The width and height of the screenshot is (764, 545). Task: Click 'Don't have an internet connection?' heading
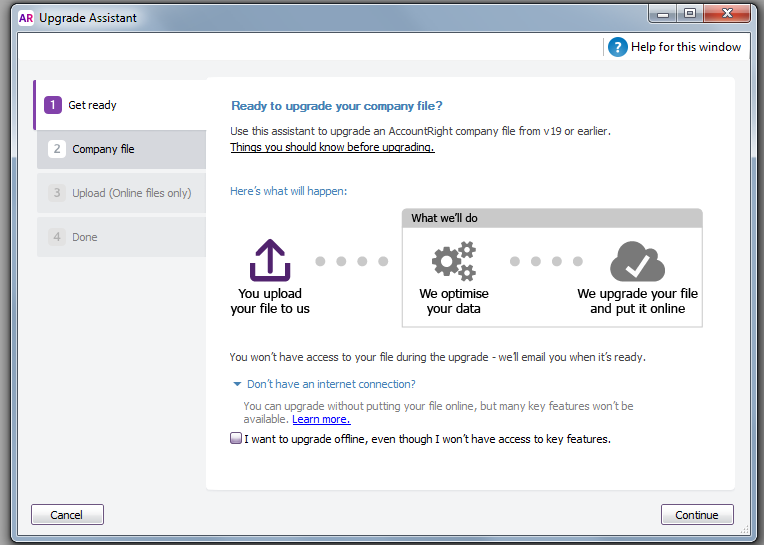[331, 384]
